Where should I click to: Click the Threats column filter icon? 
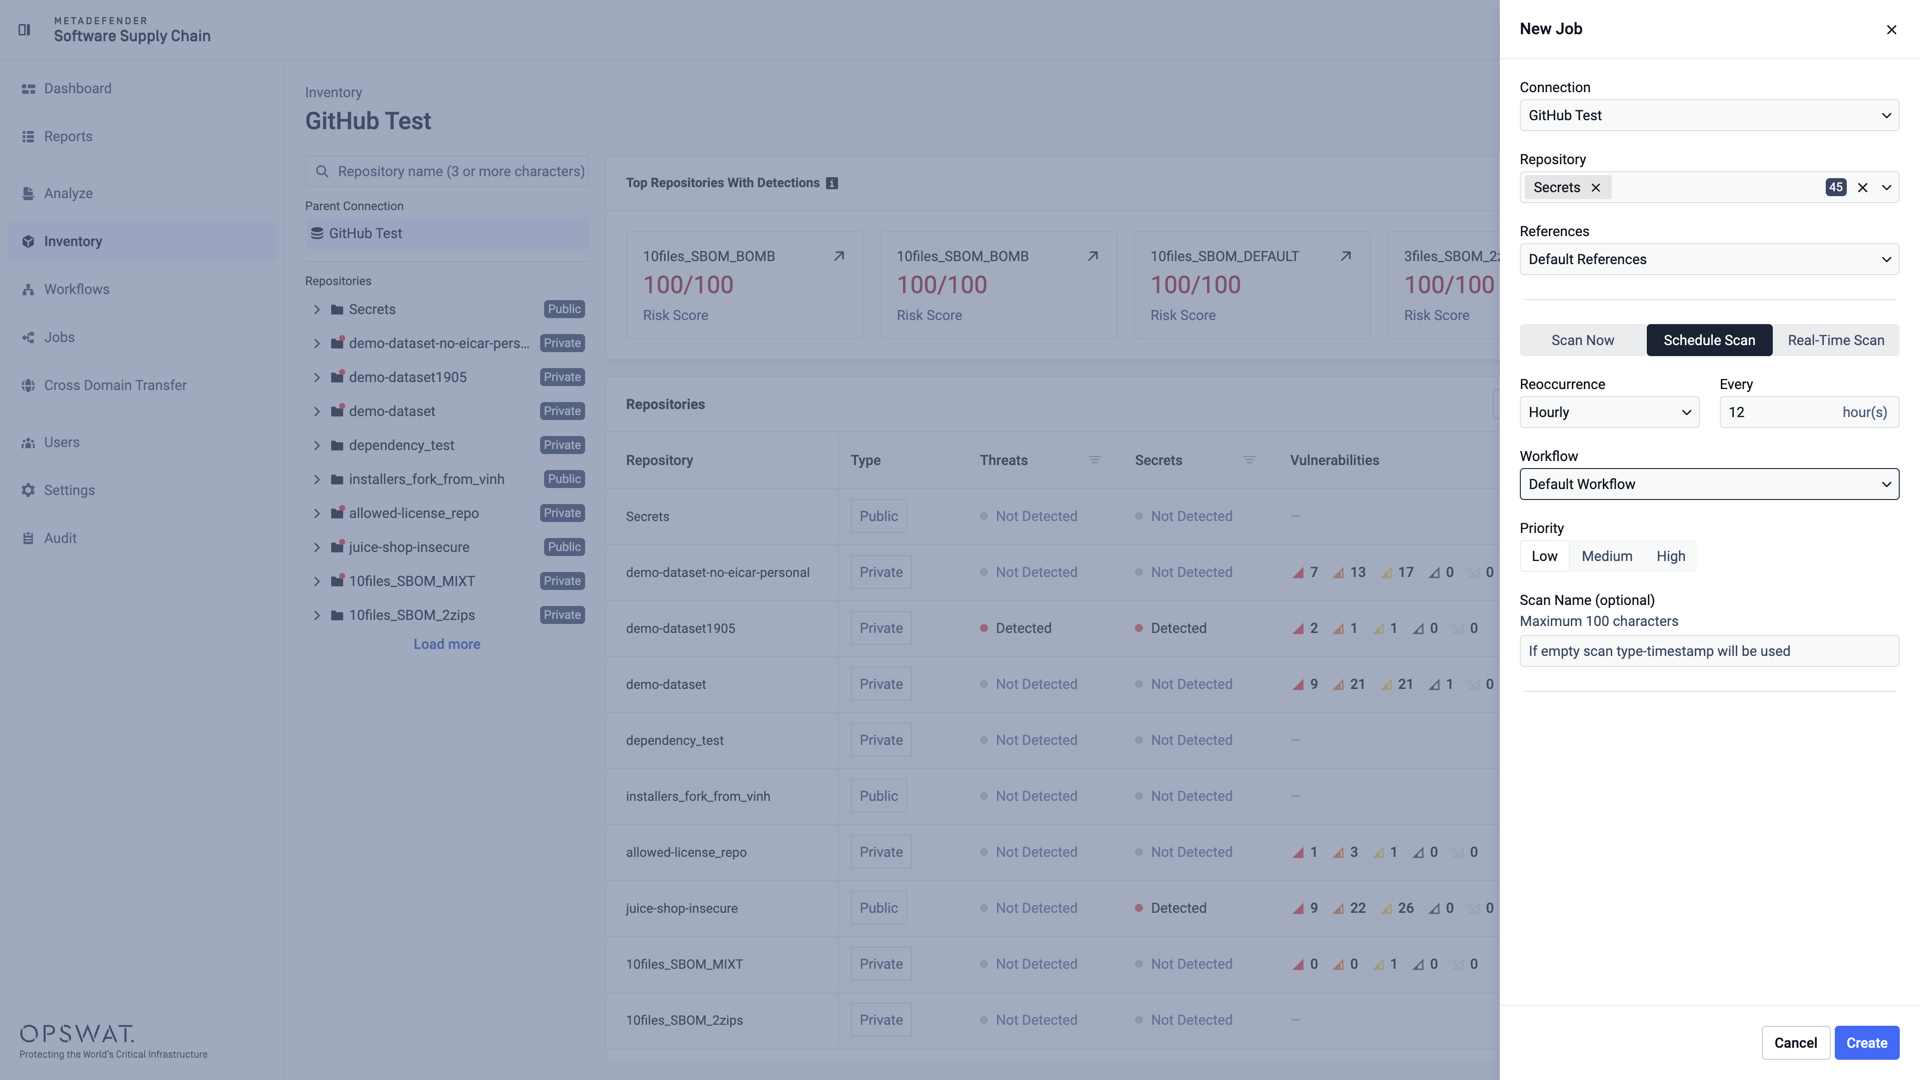[x=1095, y=460]
